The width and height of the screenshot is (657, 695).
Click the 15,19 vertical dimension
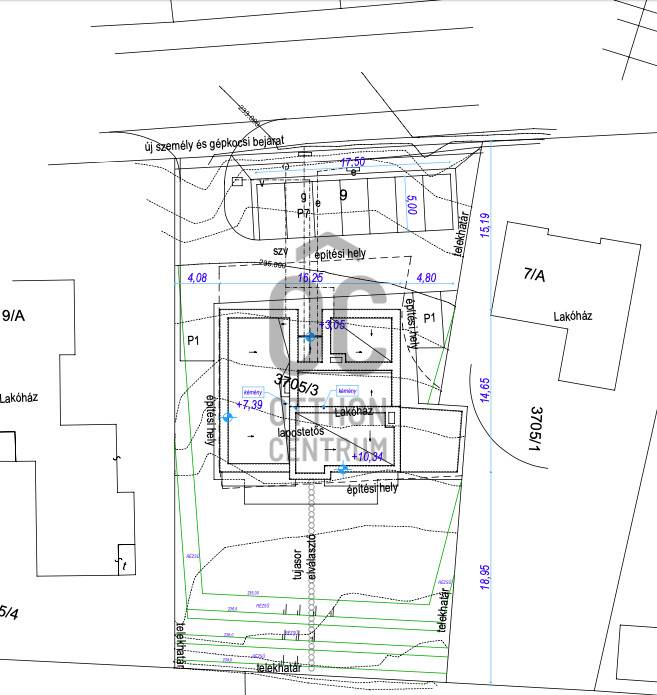[485, 225]
